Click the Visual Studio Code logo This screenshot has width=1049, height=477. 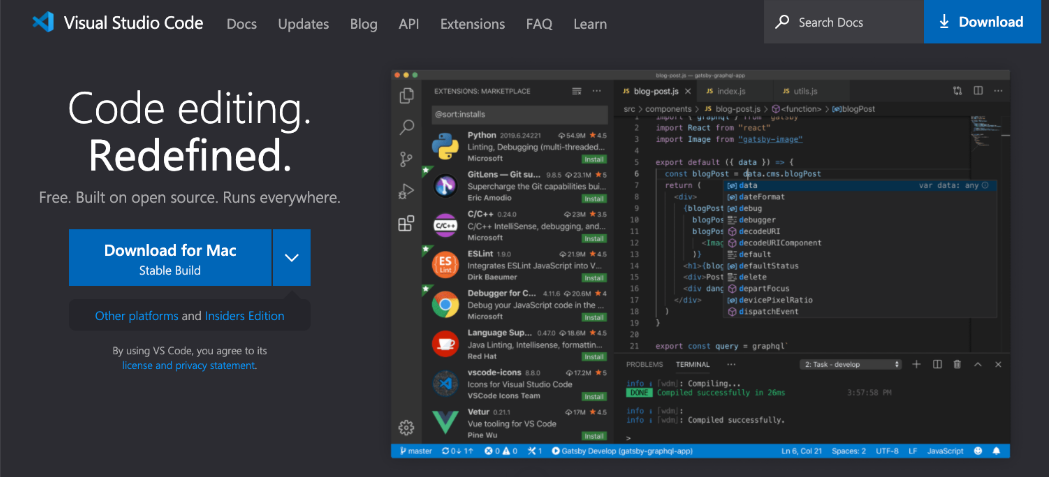pos(42,22)
